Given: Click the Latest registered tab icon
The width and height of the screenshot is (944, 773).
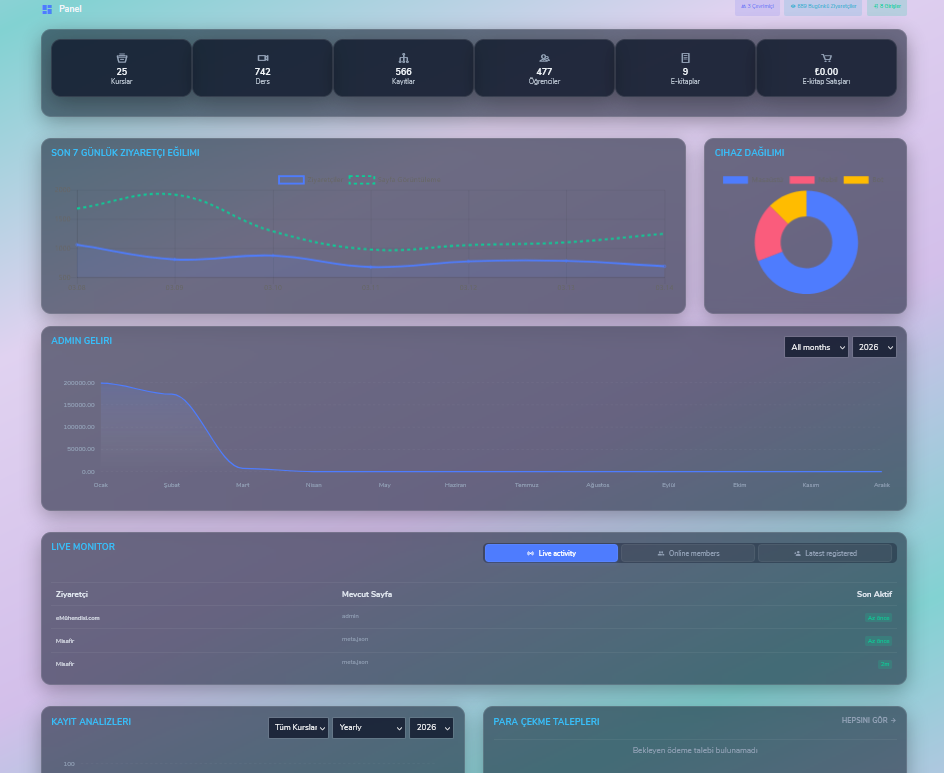Looking at the screenshot, I should [x=797, y=553].
